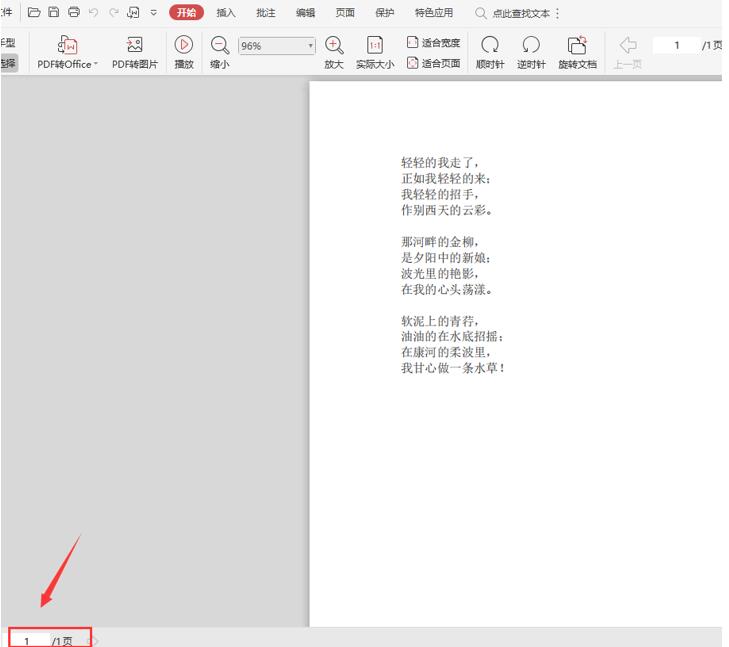Choose 适合宽度 fit width option

[433, 43]
